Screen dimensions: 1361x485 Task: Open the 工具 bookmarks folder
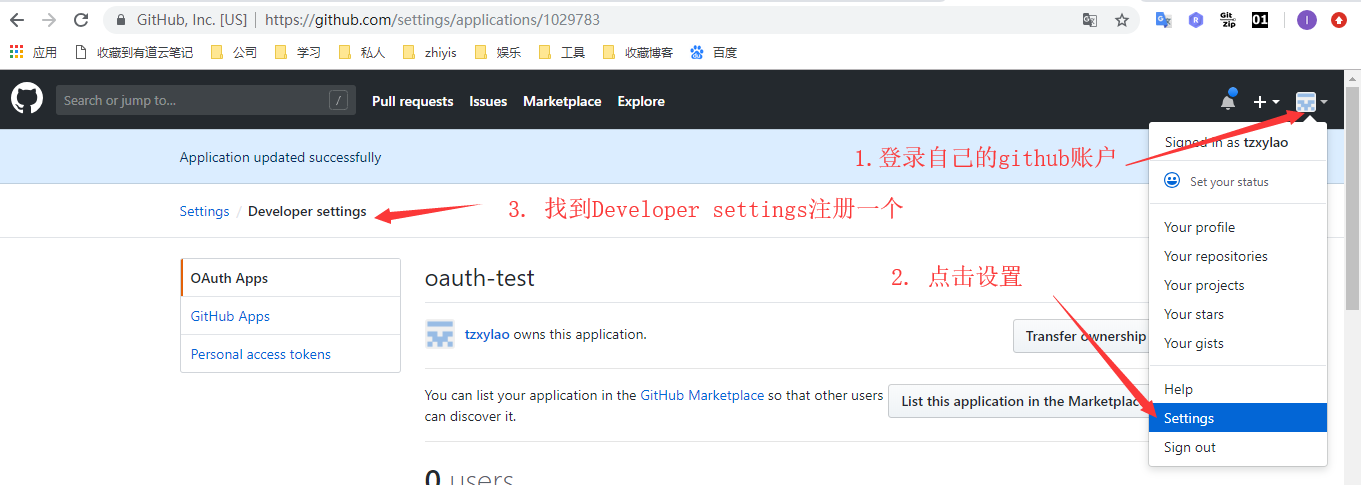[562, 52]
